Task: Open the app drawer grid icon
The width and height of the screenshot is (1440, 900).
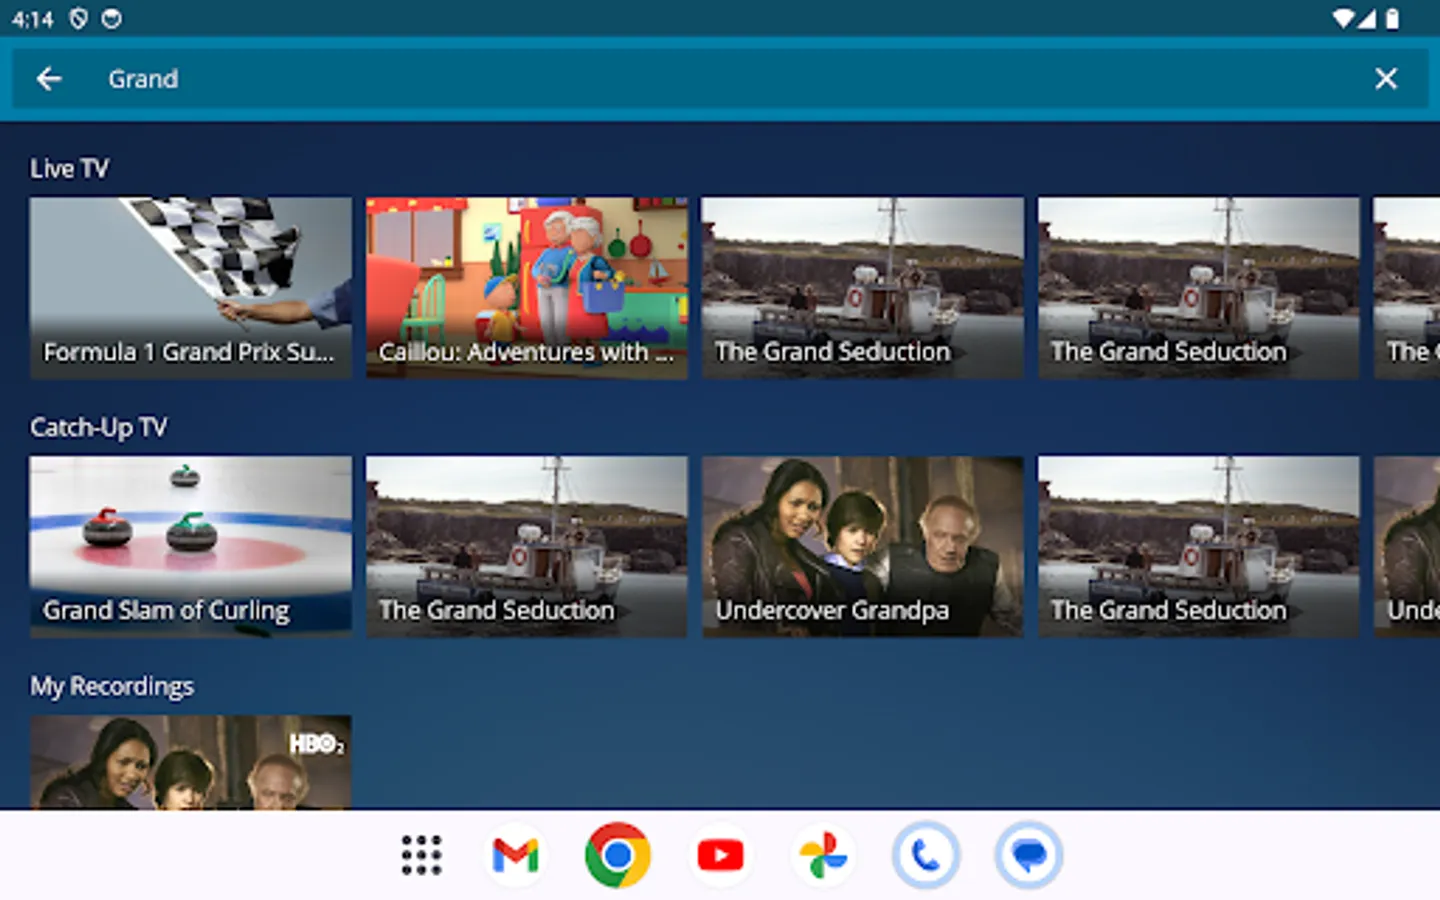Action: [421, 855]
